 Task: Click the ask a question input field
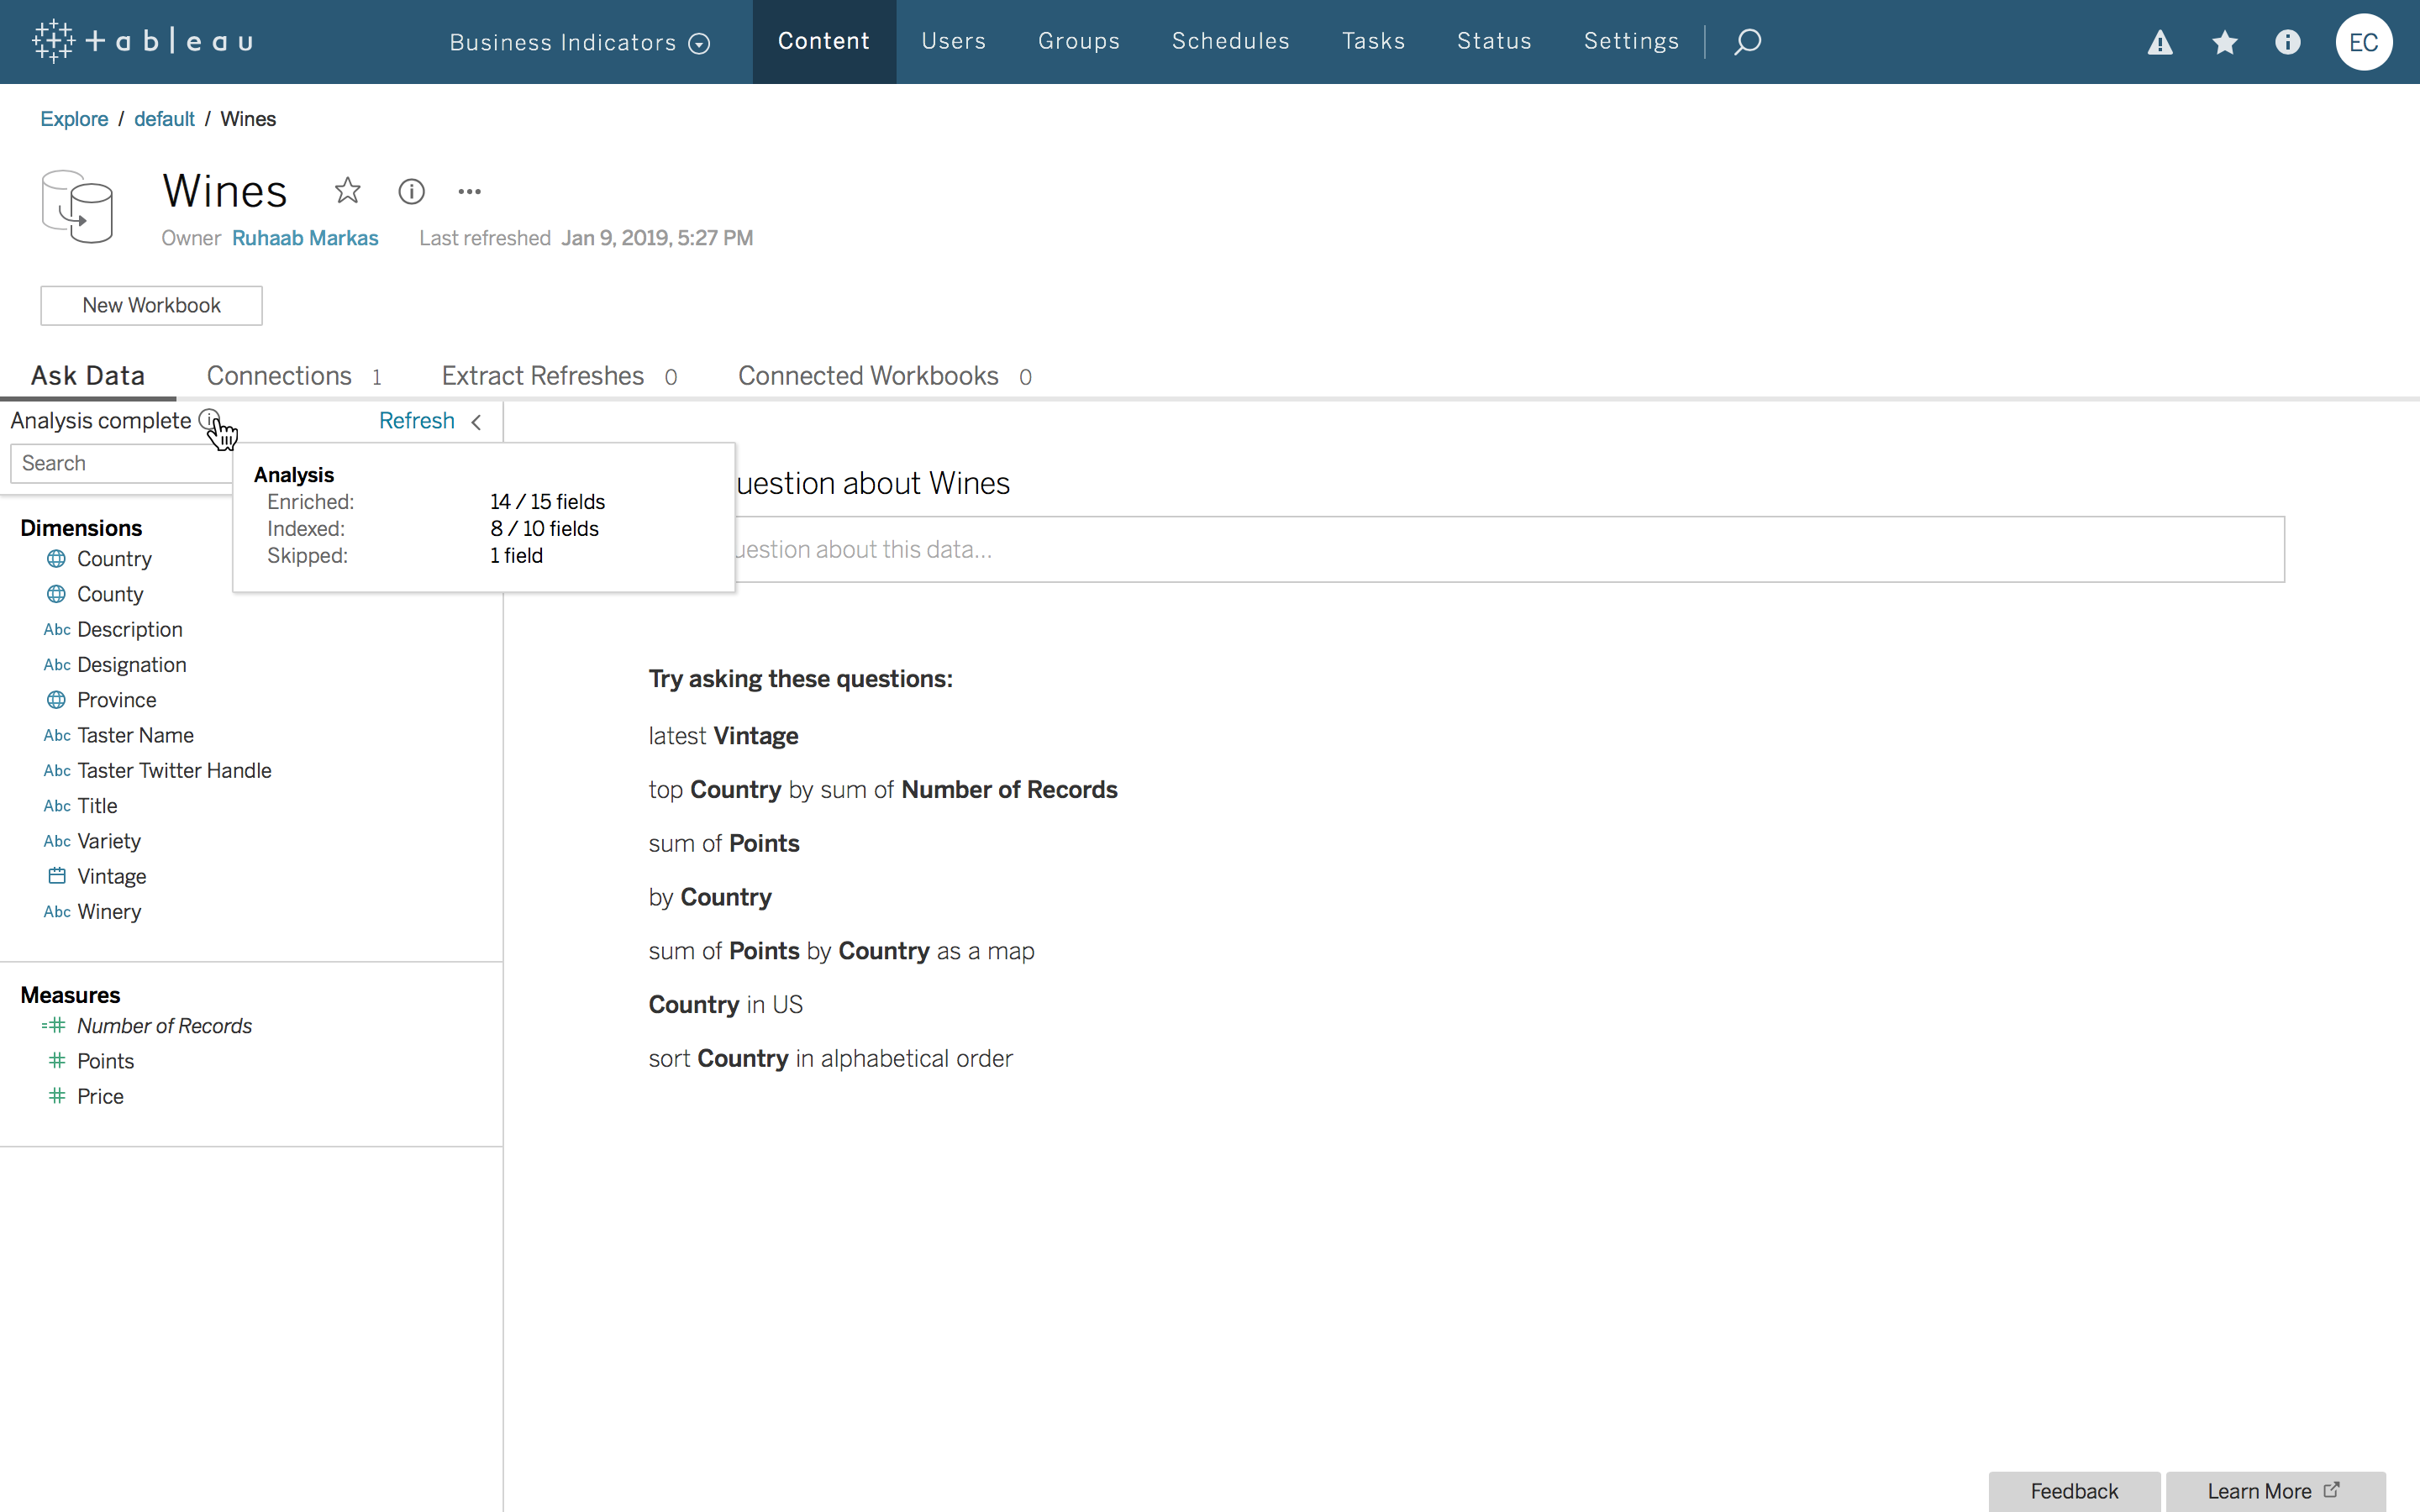click(1509, 549)
